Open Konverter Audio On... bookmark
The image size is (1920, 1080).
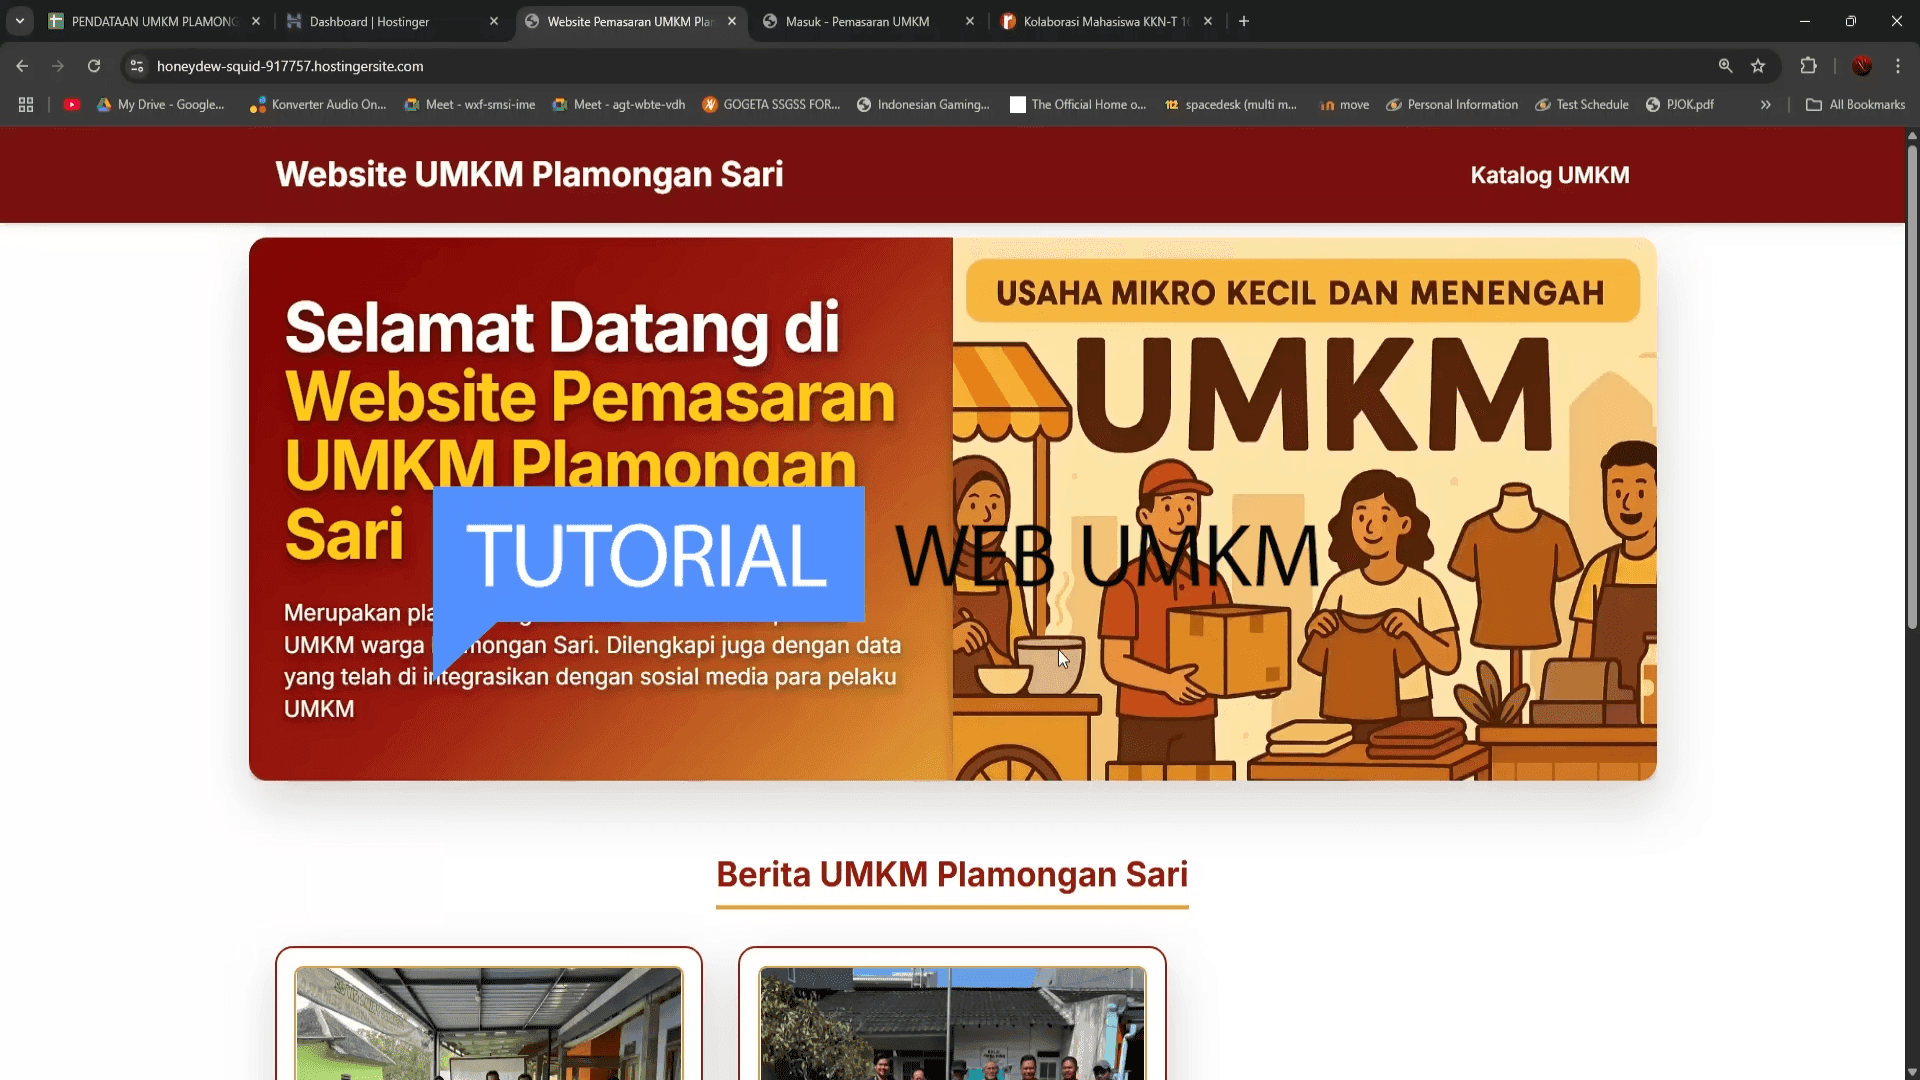point(318,104)
